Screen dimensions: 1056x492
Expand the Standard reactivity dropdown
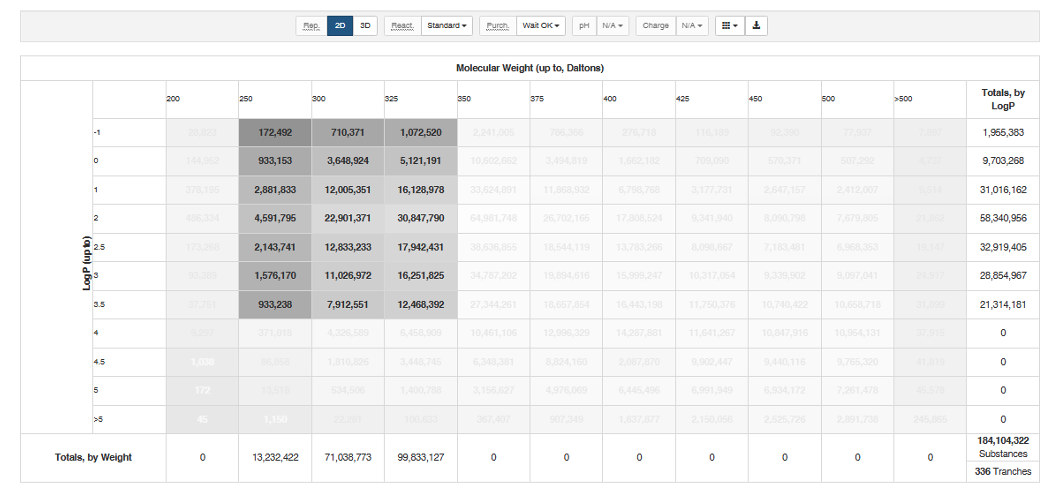coord(447,26)
